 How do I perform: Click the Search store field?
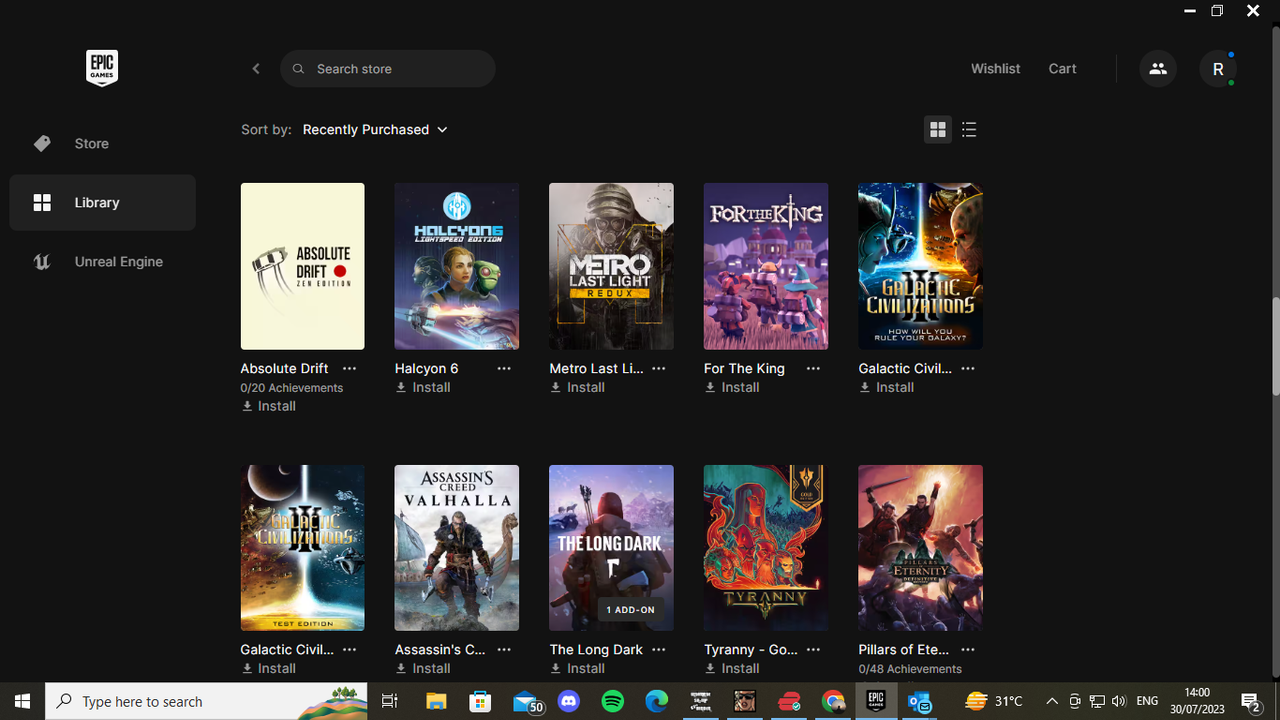388,69
